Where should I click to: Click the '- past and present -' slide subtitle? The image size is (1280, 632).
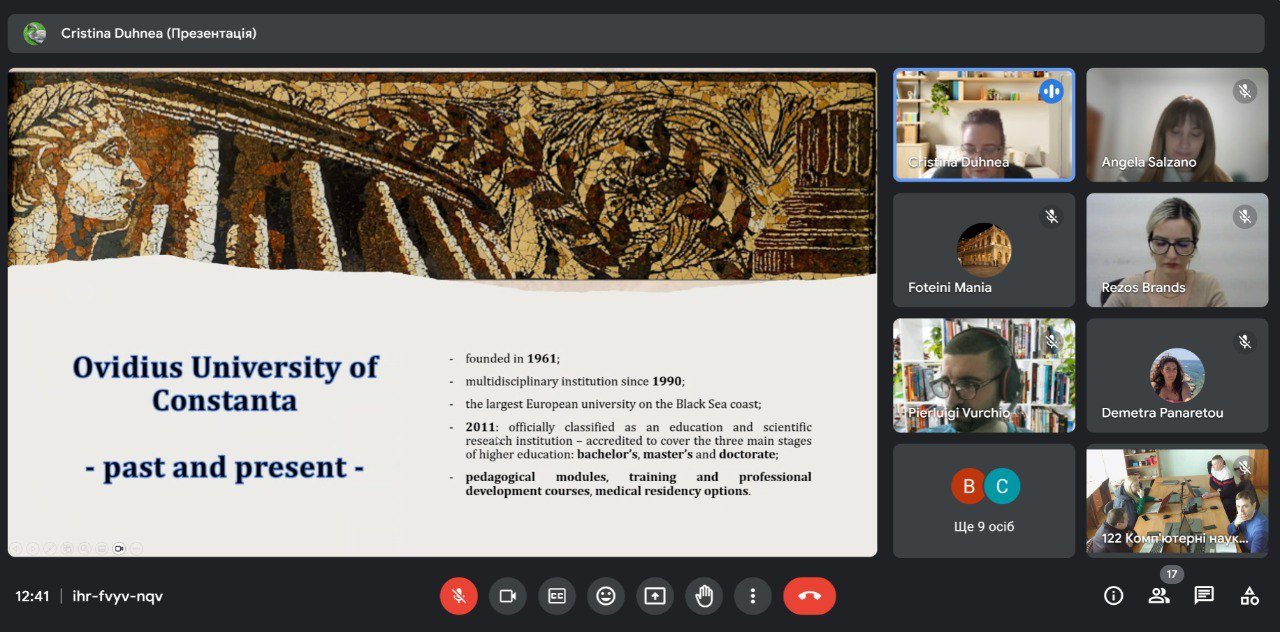coord(225,467)
